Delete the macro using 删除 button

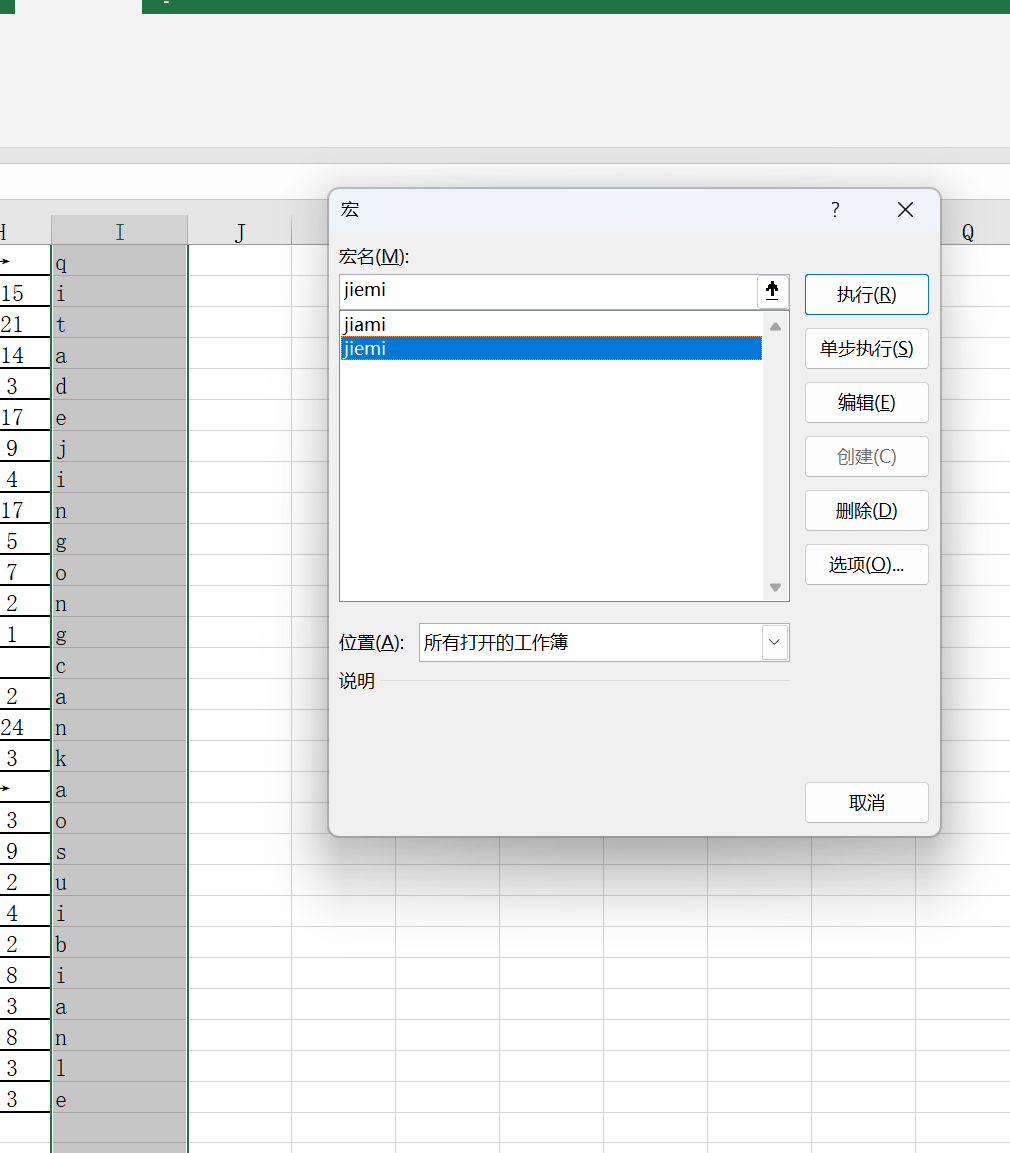(x=866, y=511)
